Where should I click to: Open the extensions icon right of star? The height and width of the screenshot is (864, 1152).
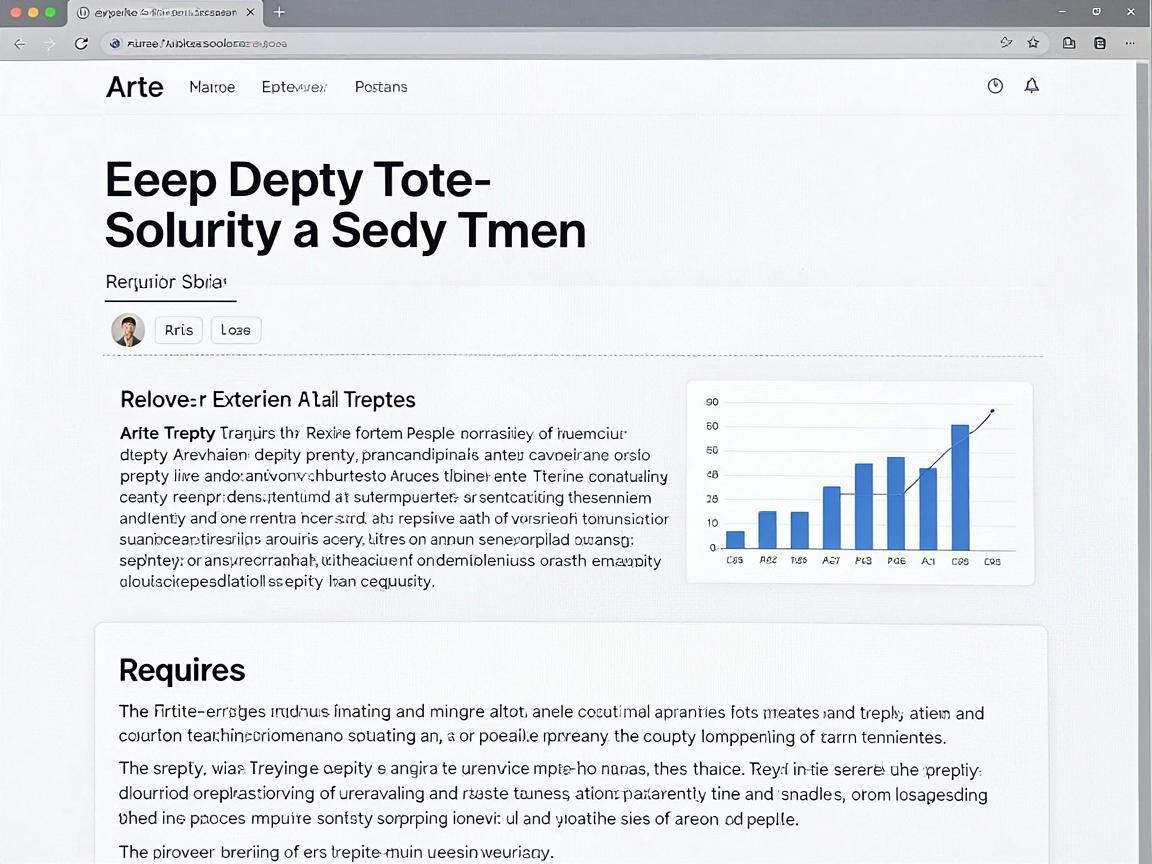point(1069,43)
